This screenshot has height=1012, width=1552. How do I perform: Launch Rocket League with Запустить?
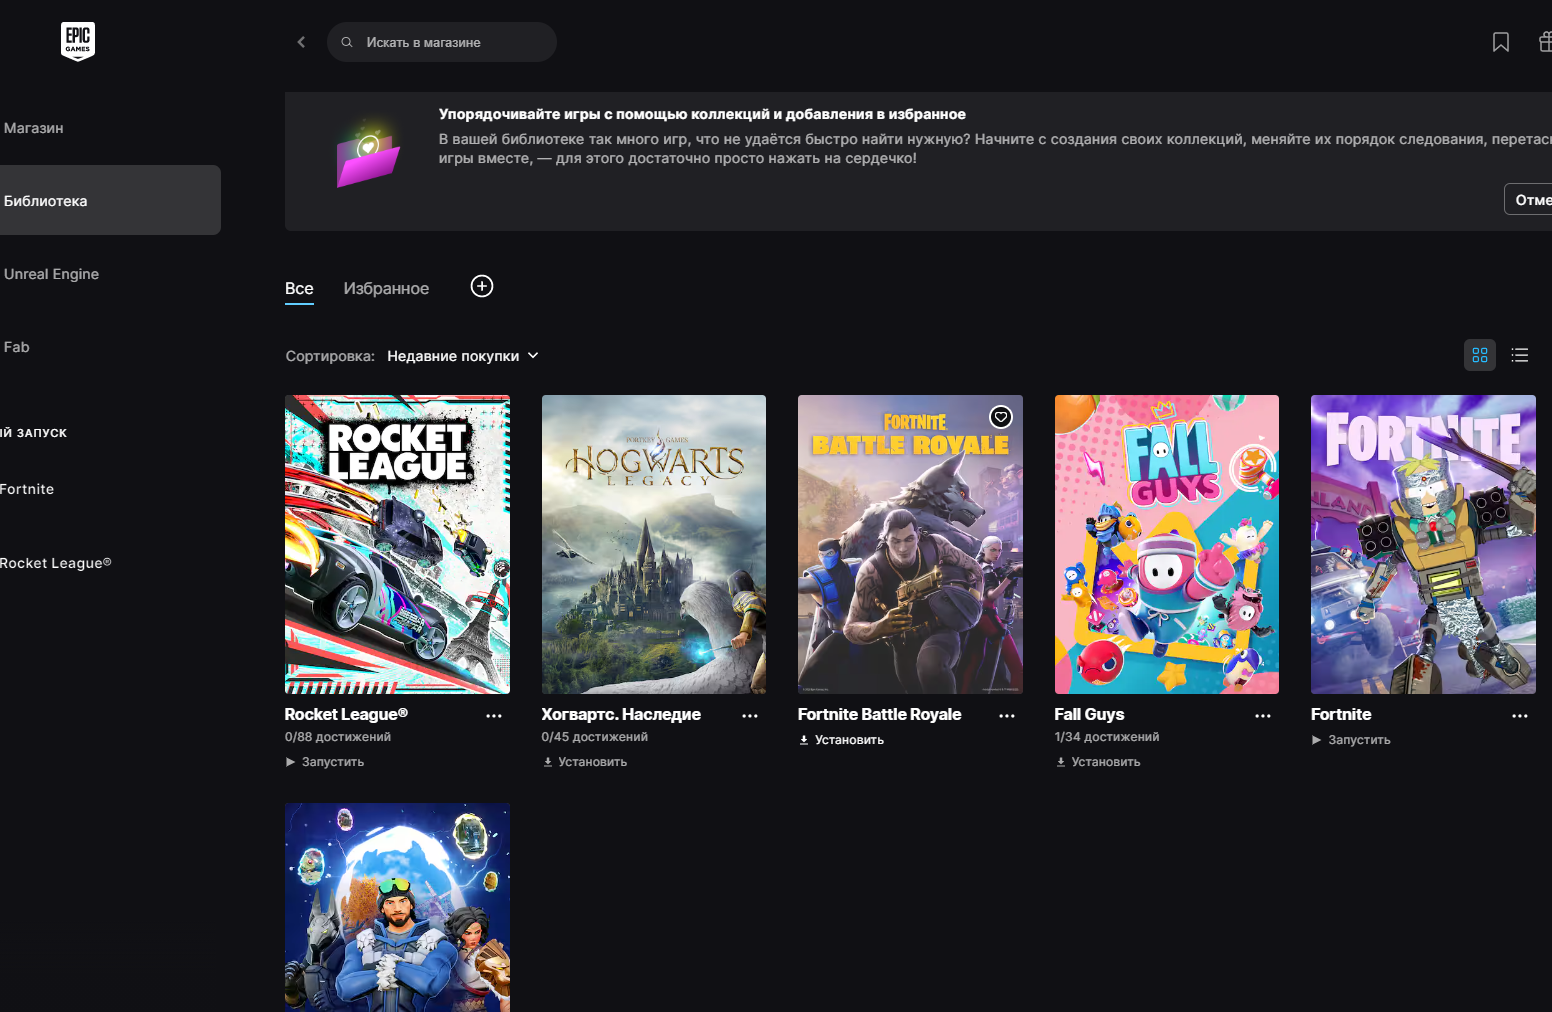[x=325, y=762]
